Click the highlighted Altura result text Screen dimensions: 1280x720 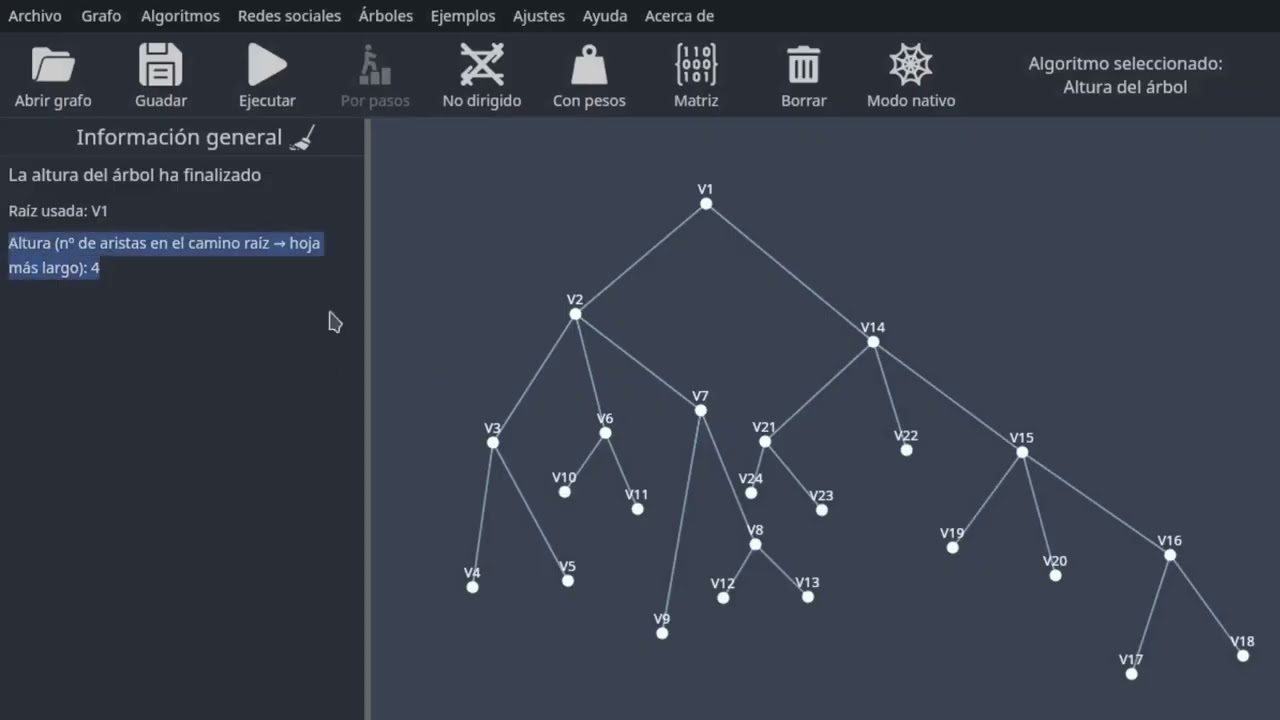click(165, 256)
